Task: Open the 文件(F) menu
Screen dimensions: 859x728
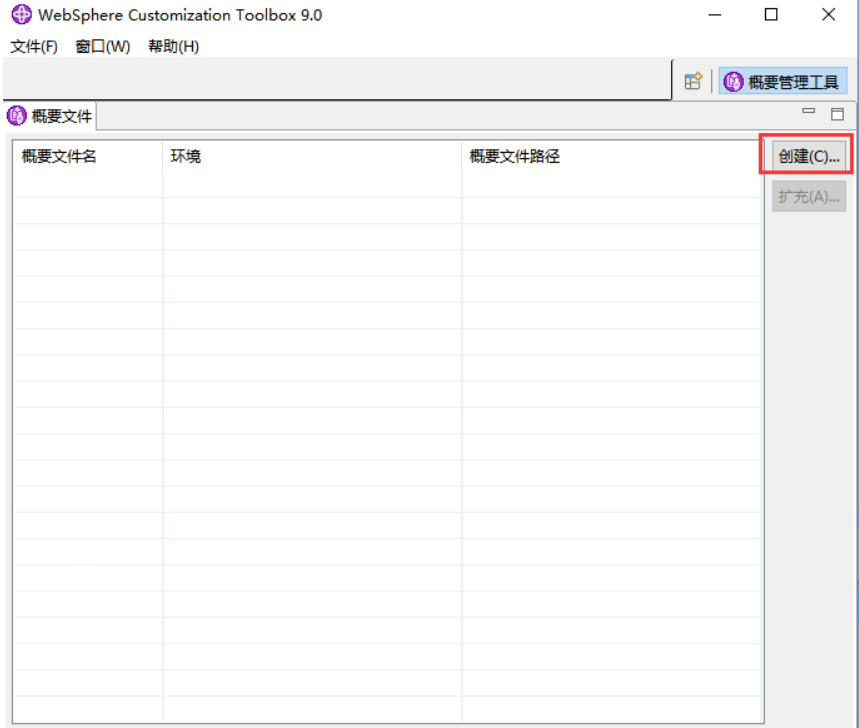Action: tap(34, 47)
